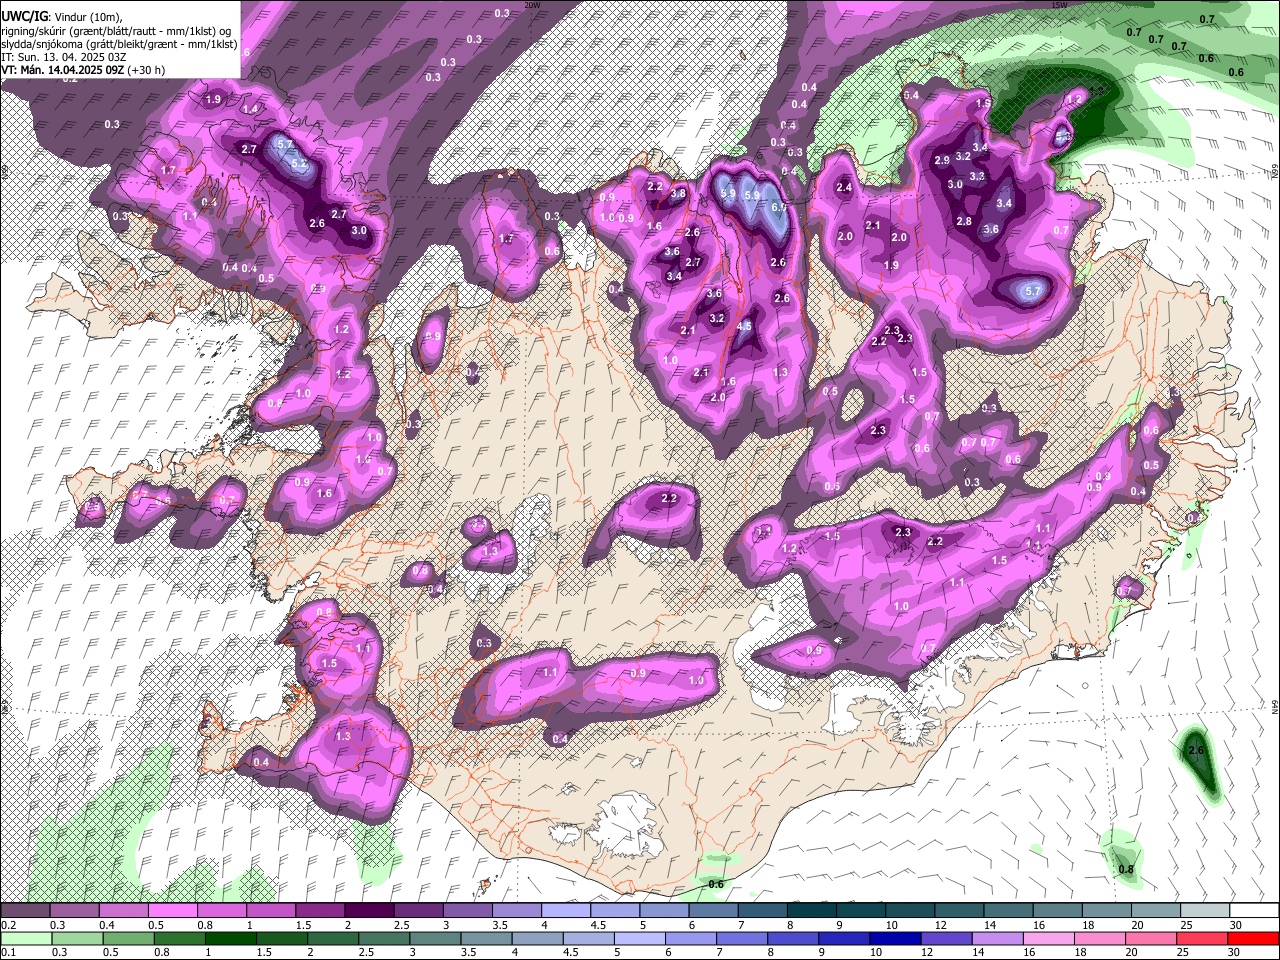Screen dimensions: 1280x960
Task: Pick the deep blue 10 swatch, bottom legend row
Action: click(895, 938)
